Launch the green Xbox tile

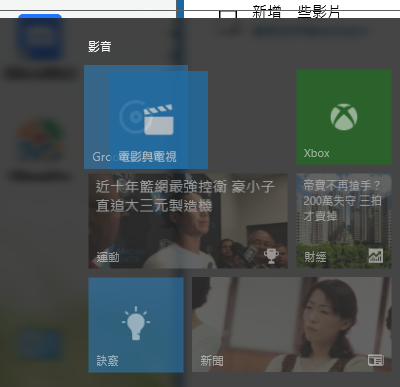(x=344, y=117)
